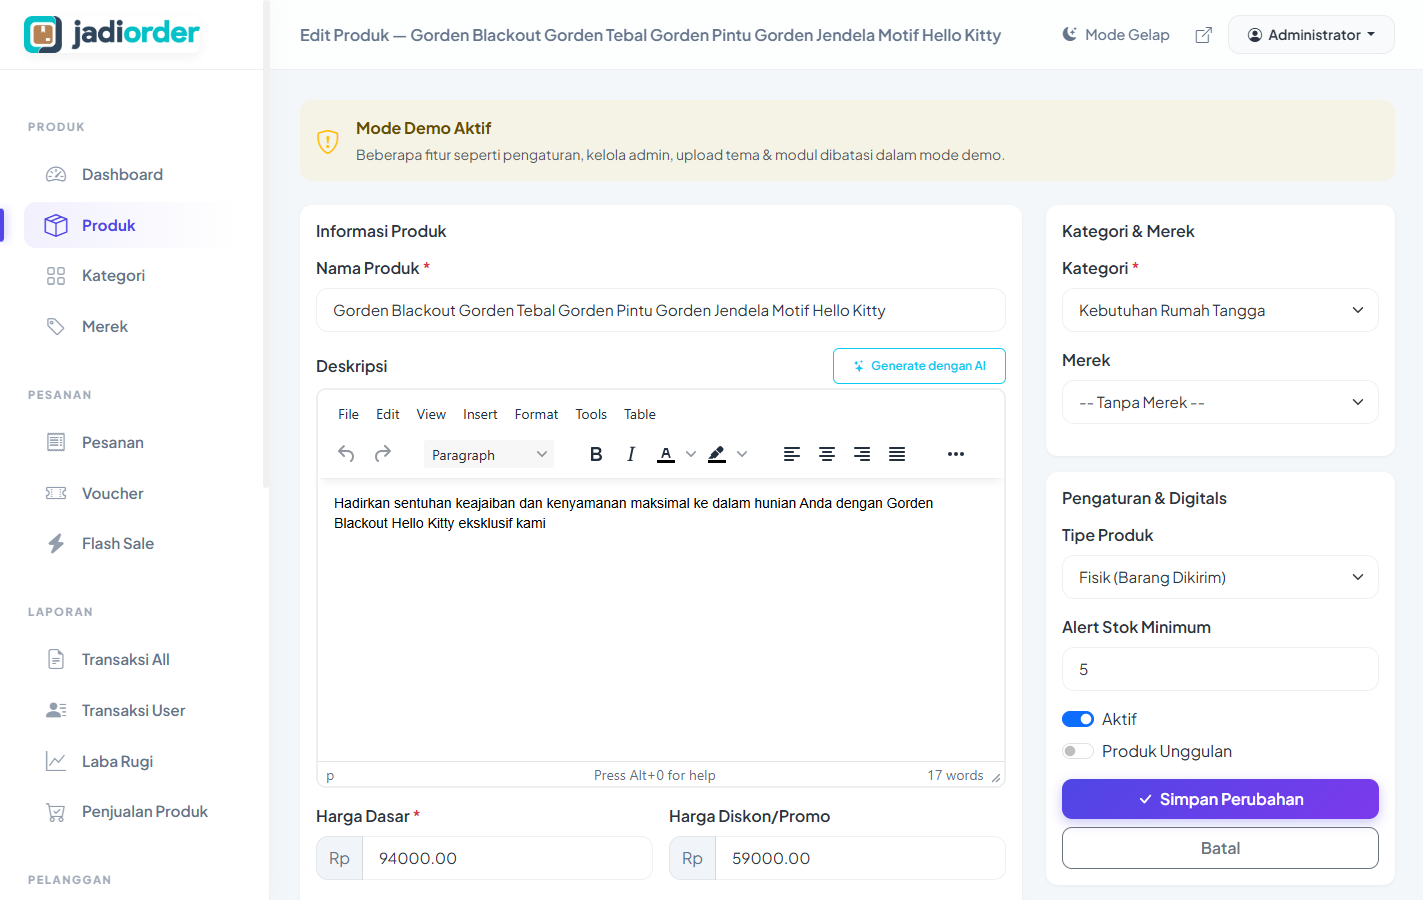The width and height of the screenshot is (1423, 900).
Task: Open the external link icon in header
Action: (1204, 35)
